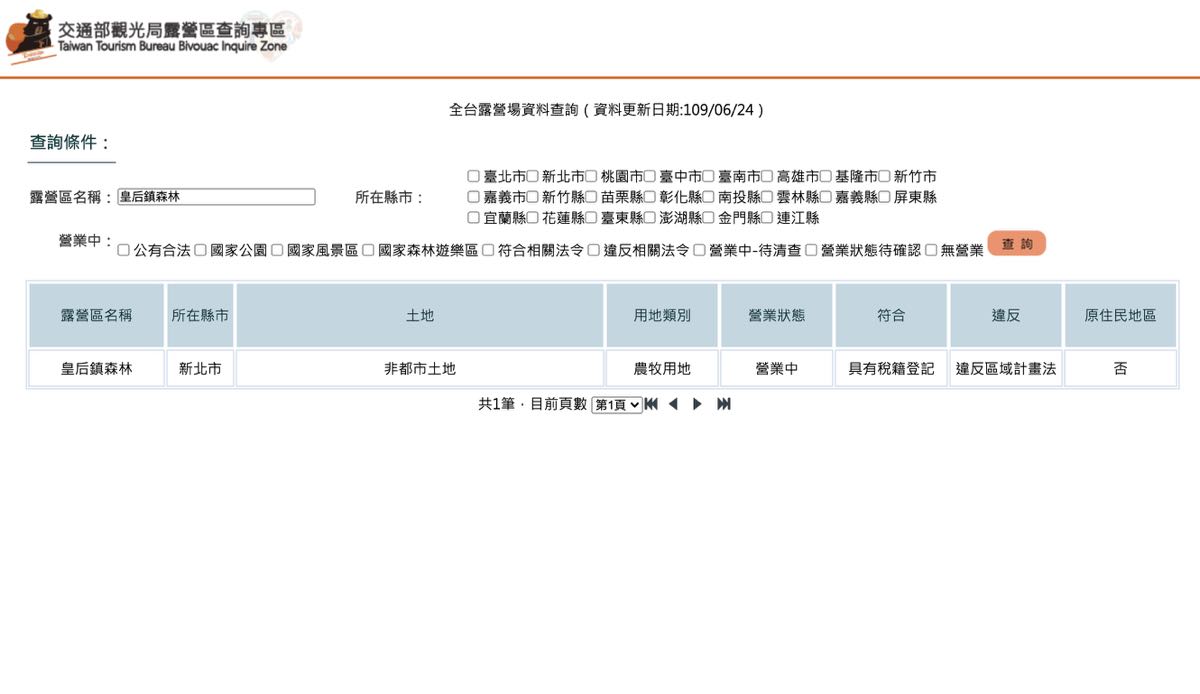
Task: Click the 營業狀態 column header
Action: (x=777, y=315)
